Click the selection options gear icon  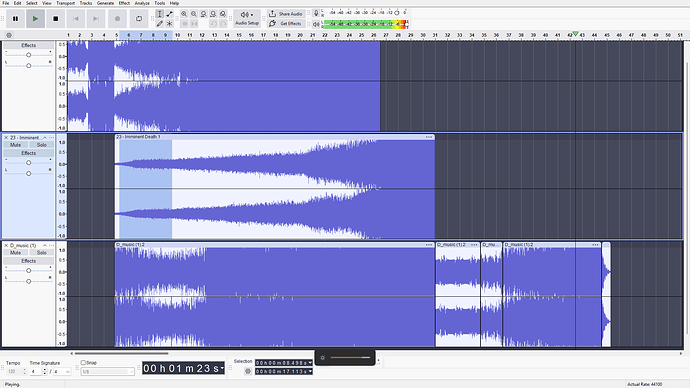point(248,371)
